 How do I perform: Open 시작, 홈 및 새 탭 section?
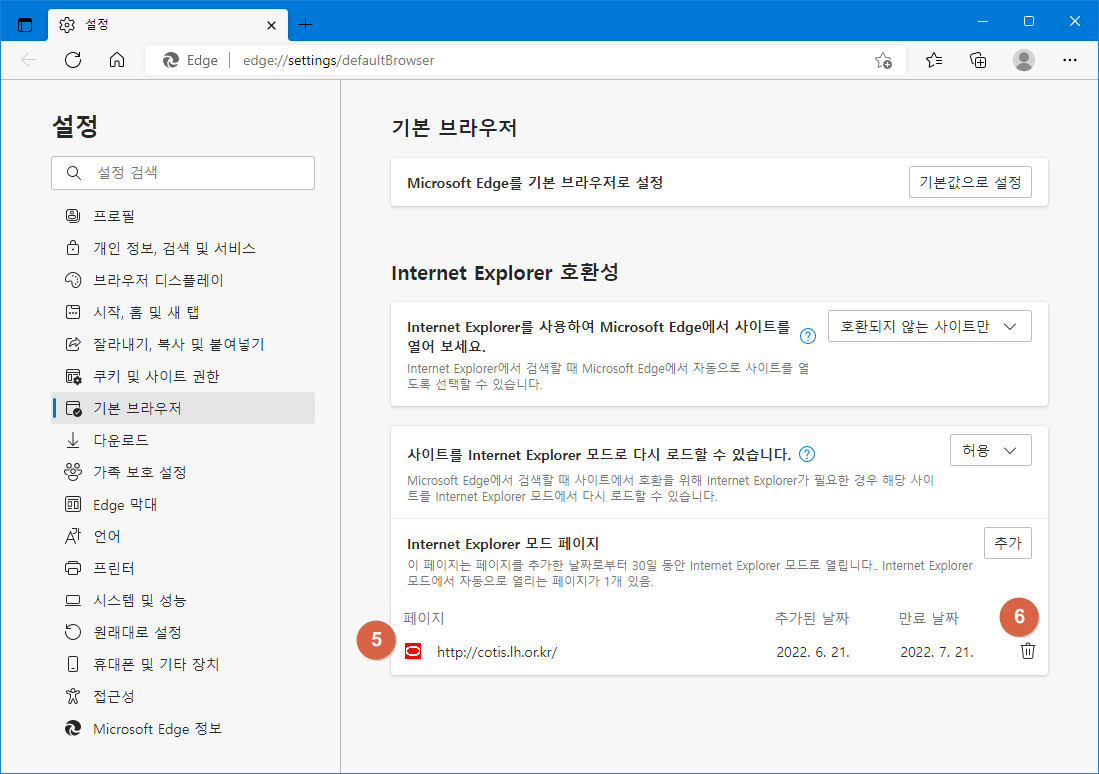[183, 312]
